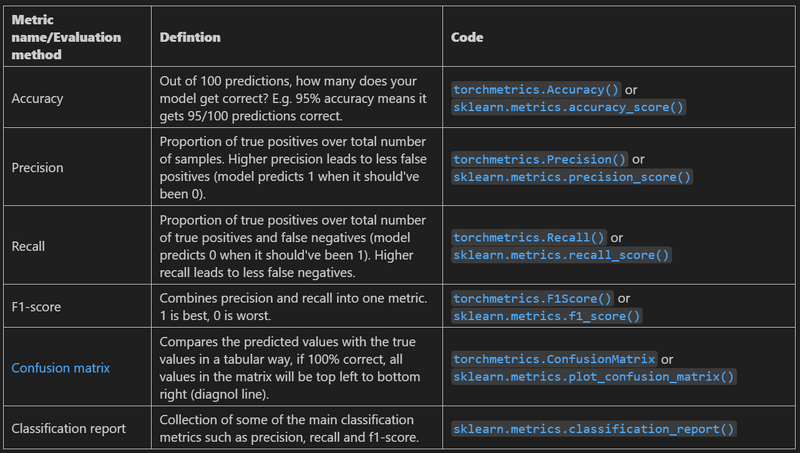Viewport: 800px width, 453px height.
Task: Select the Classification report row label
Action: click(68, 429)
